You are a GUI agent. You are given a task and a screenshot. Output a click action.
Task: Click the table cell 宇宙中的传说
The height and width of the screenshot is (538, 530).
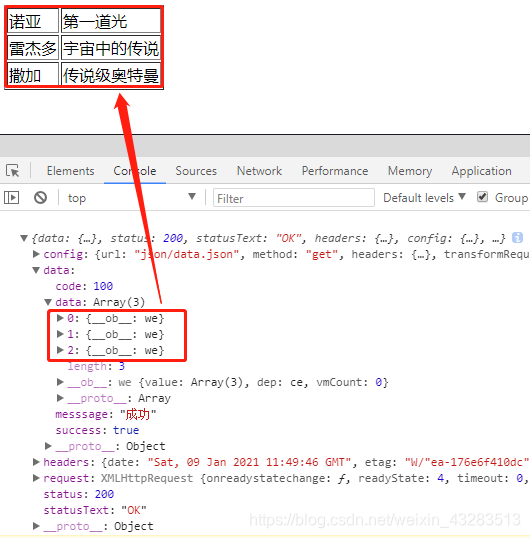[x=111, y=48]
